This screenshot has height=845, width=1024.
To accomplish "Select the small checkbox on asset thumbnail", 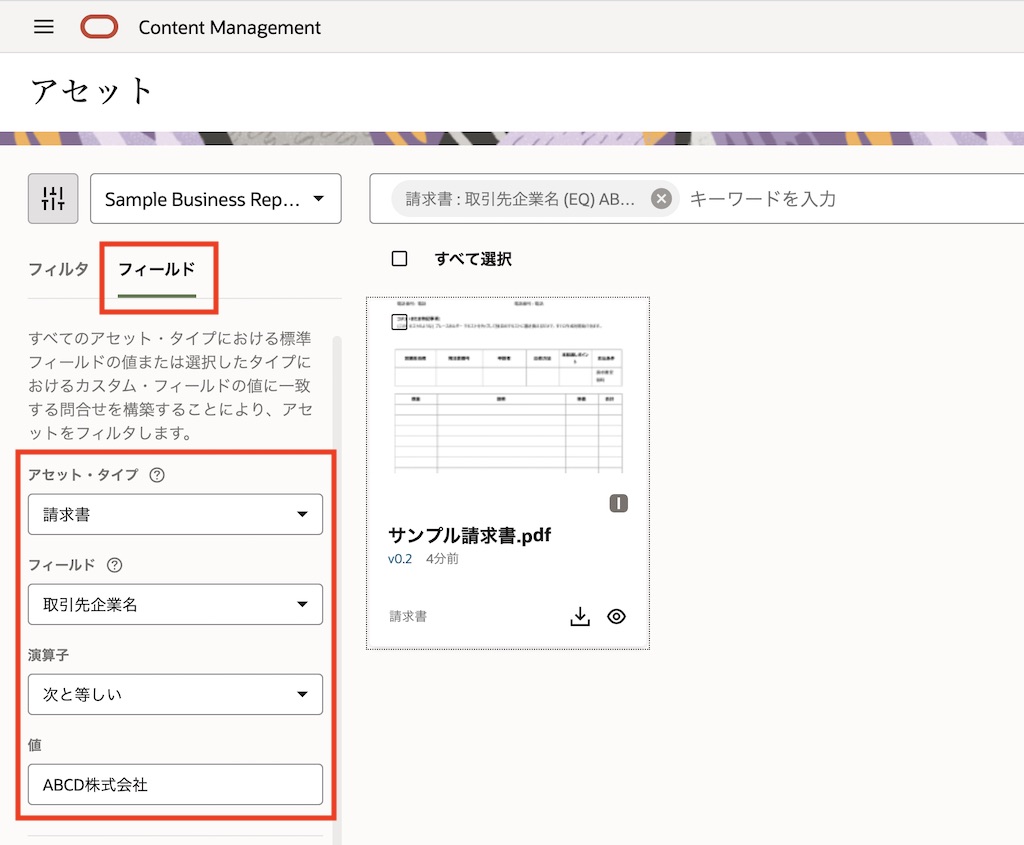I will 400,322.
